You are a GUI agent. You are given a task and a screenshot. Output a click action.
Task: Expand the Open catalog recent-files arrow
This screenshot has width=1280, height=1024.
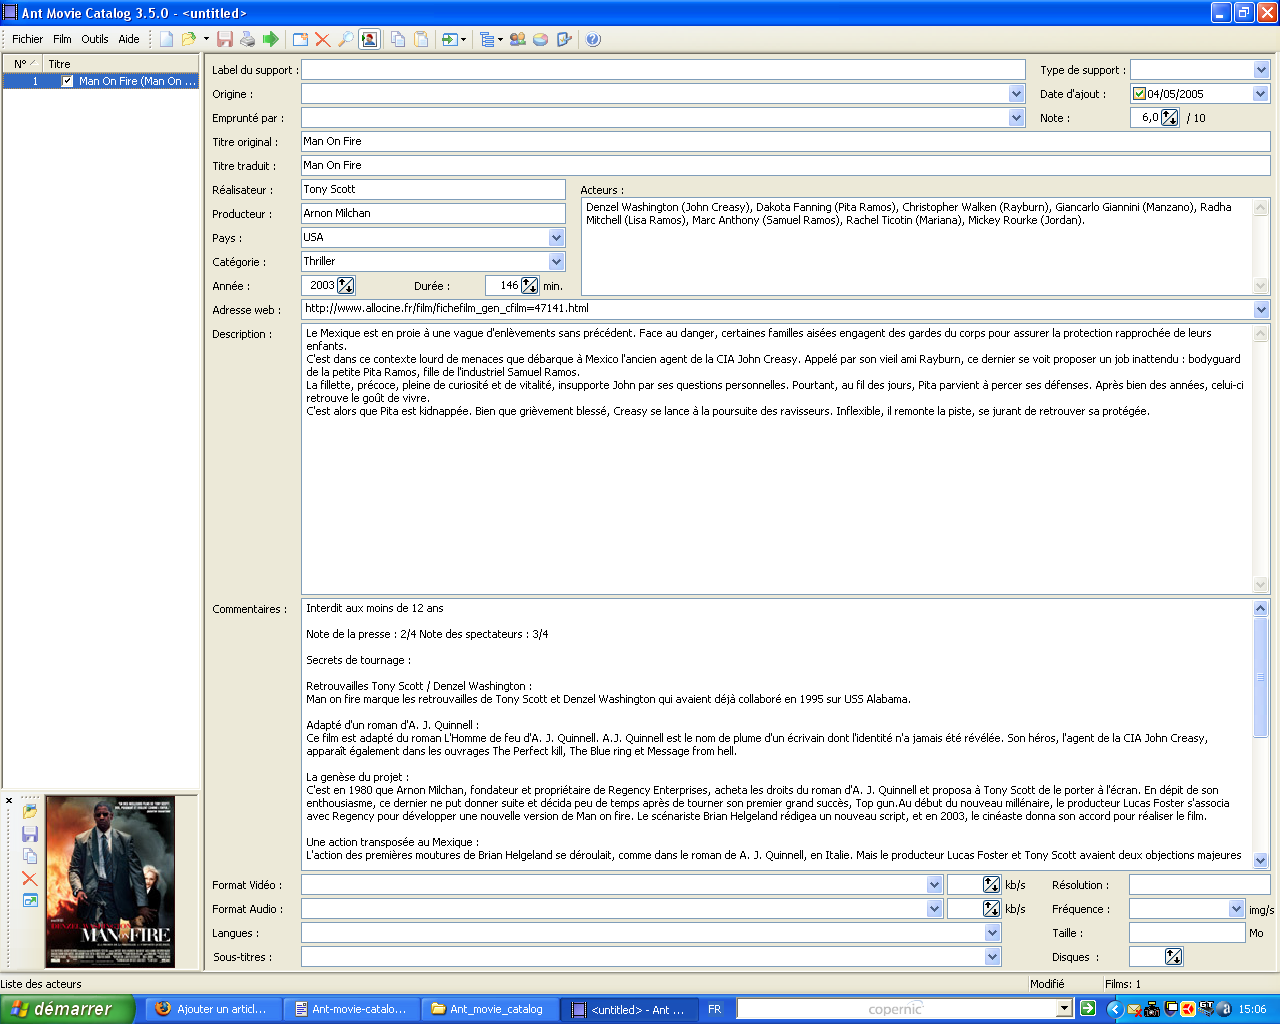pos(206,39)
